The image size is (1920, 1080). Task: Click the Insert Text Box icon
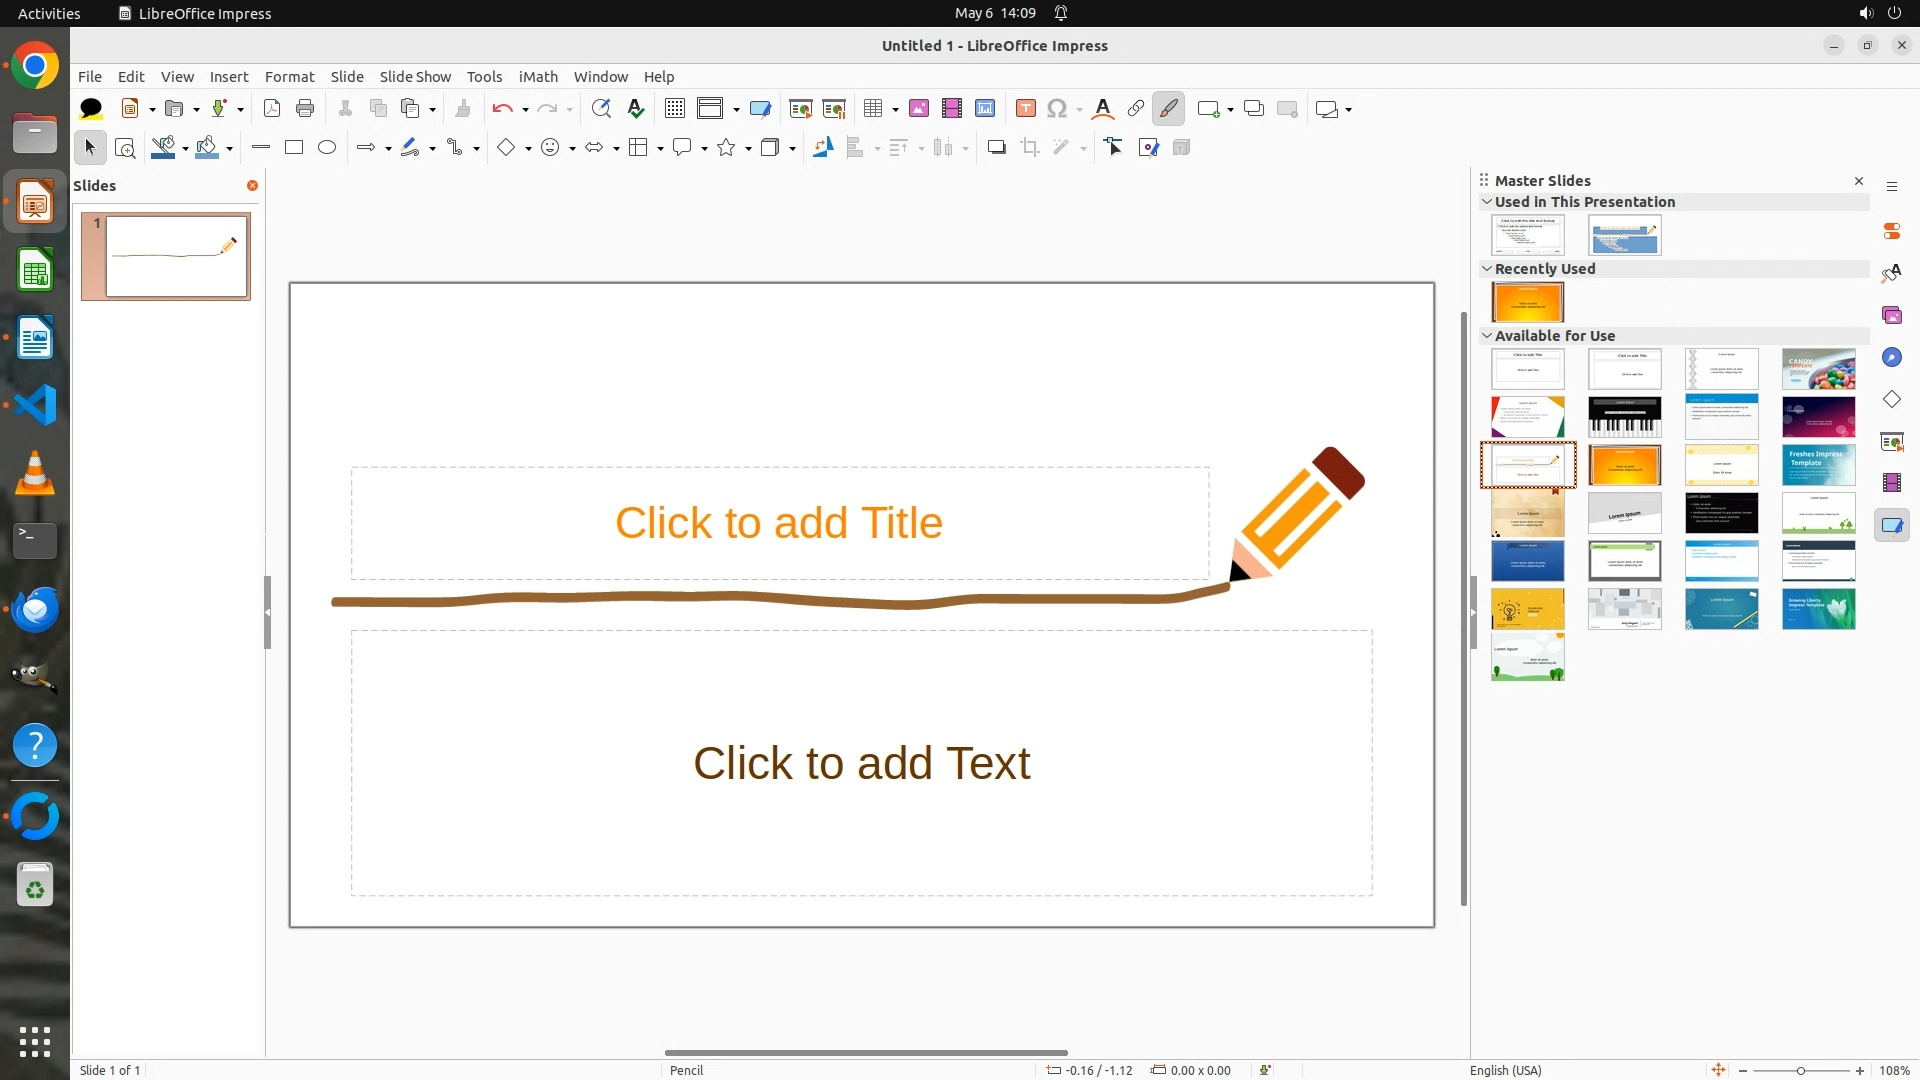[1025, 109]
